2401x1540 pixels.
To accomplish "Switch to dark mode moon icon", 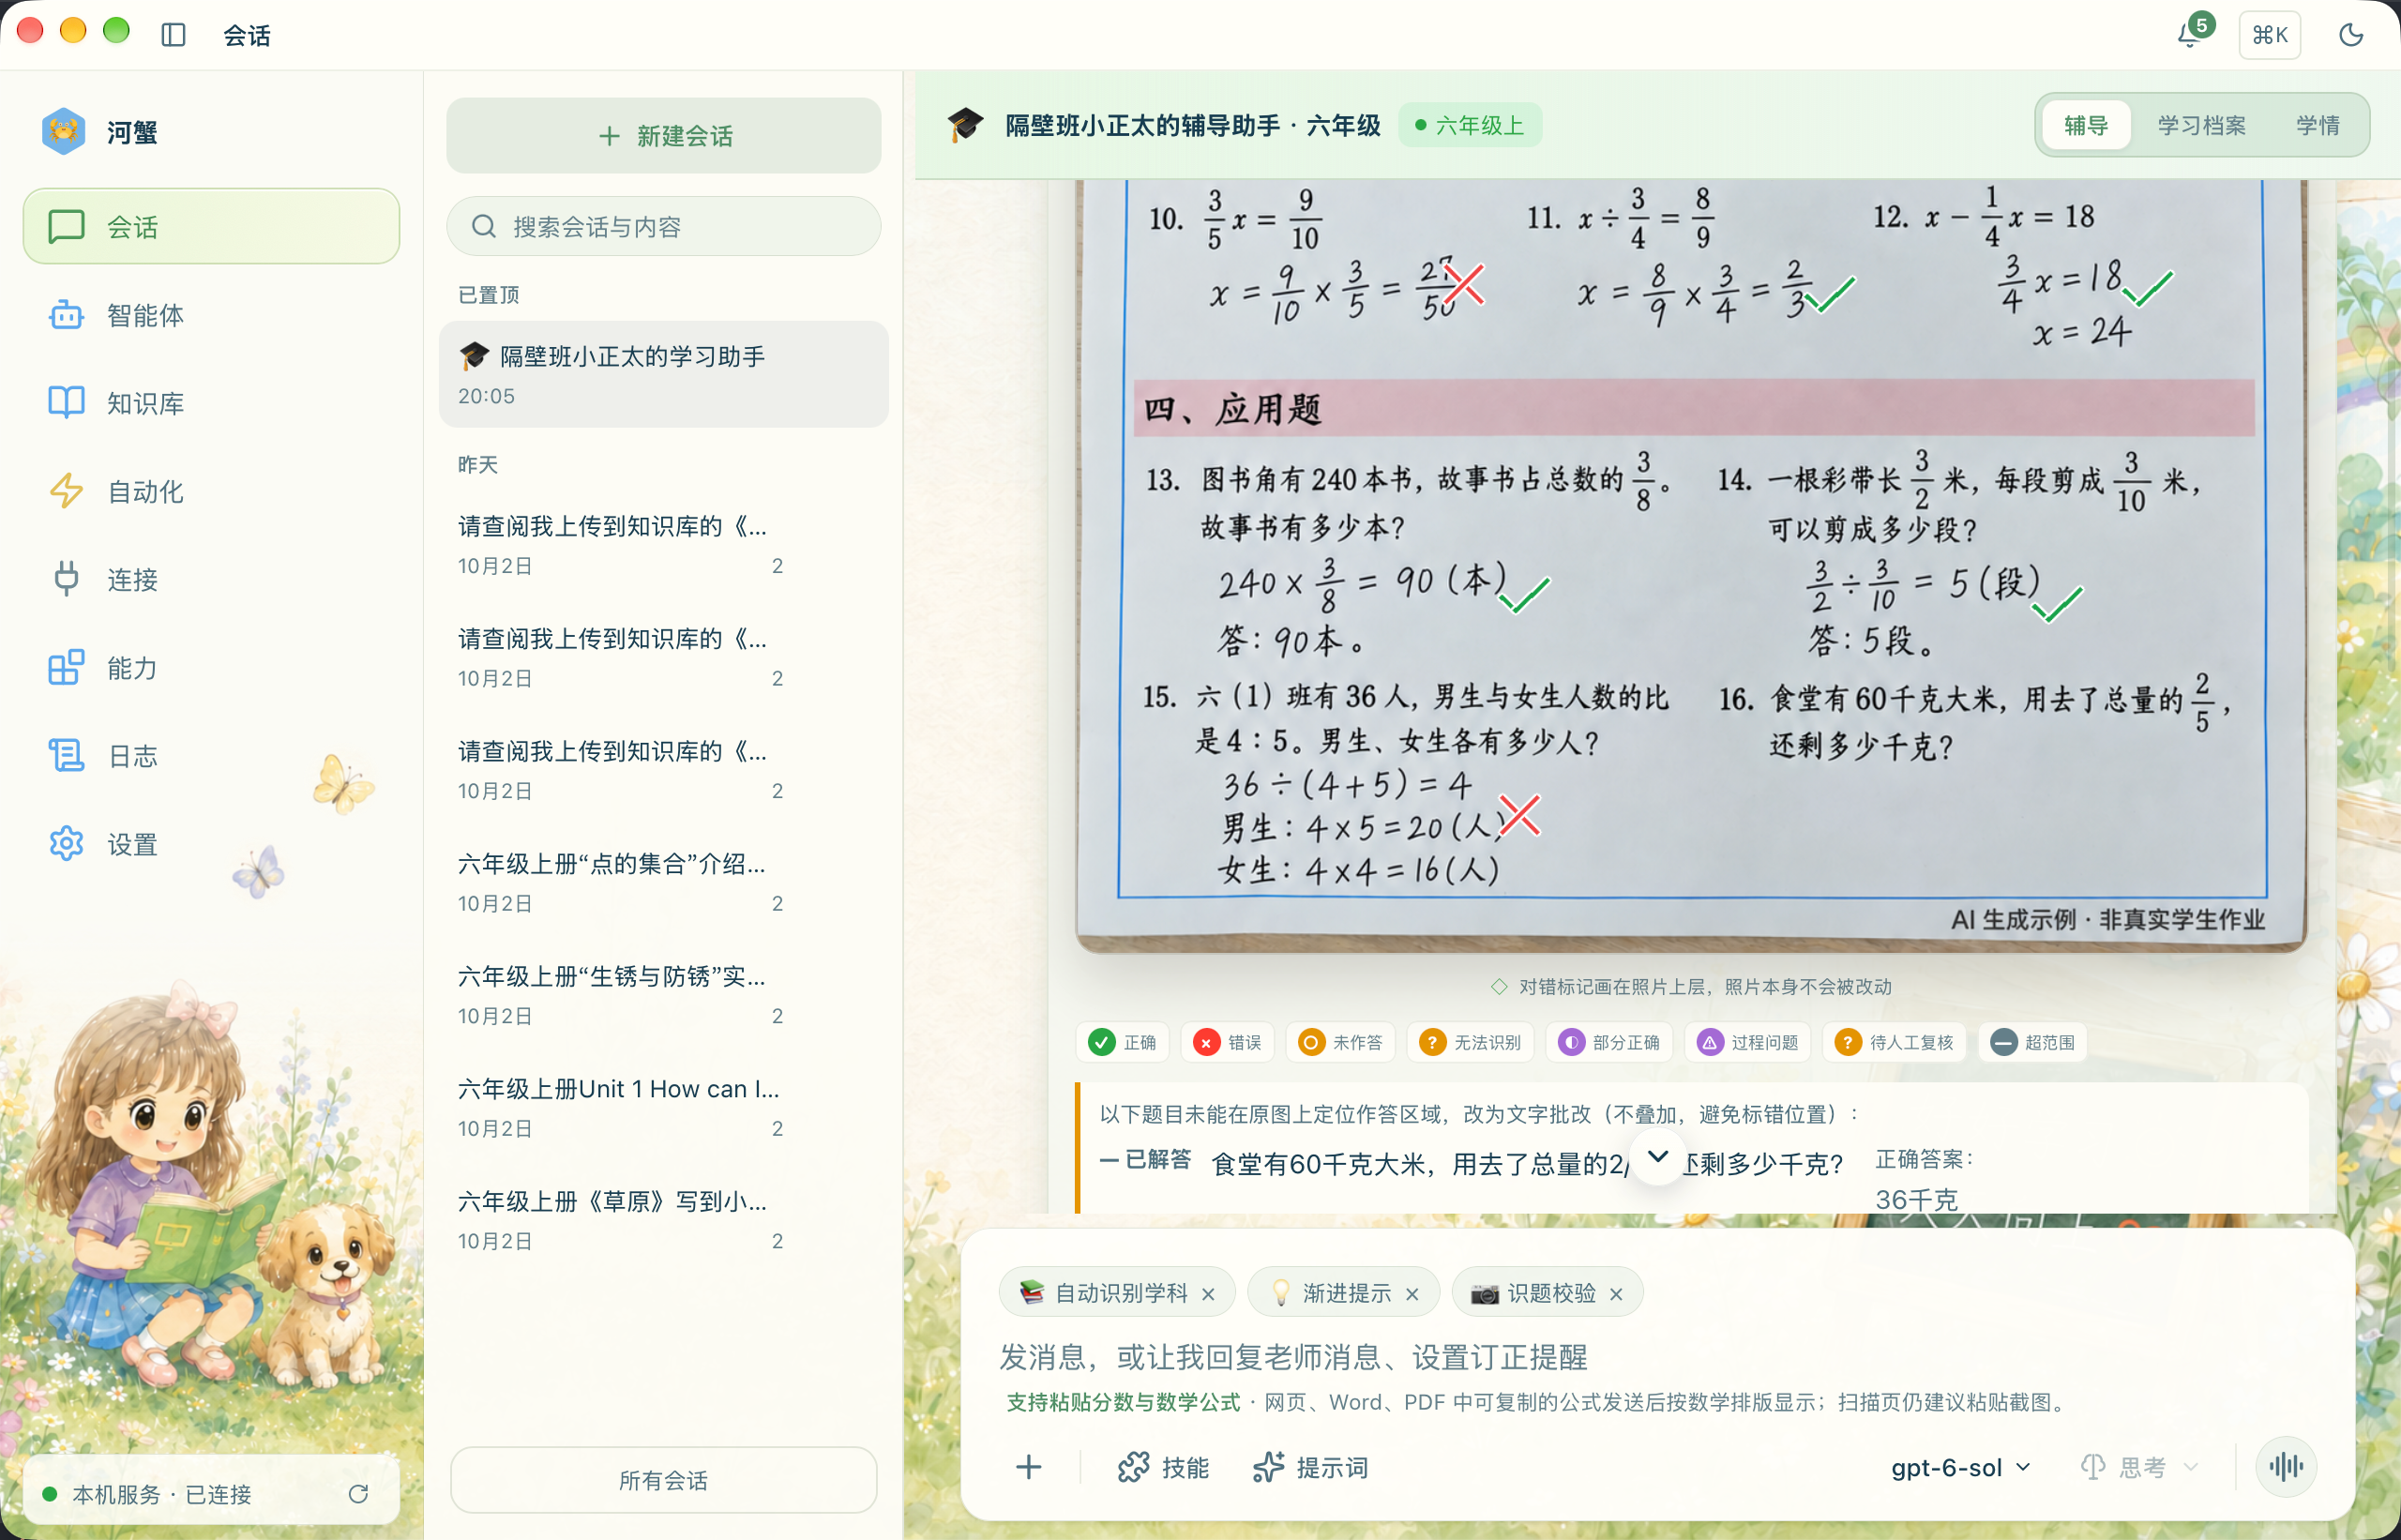I will click(x=2351, y=35).
